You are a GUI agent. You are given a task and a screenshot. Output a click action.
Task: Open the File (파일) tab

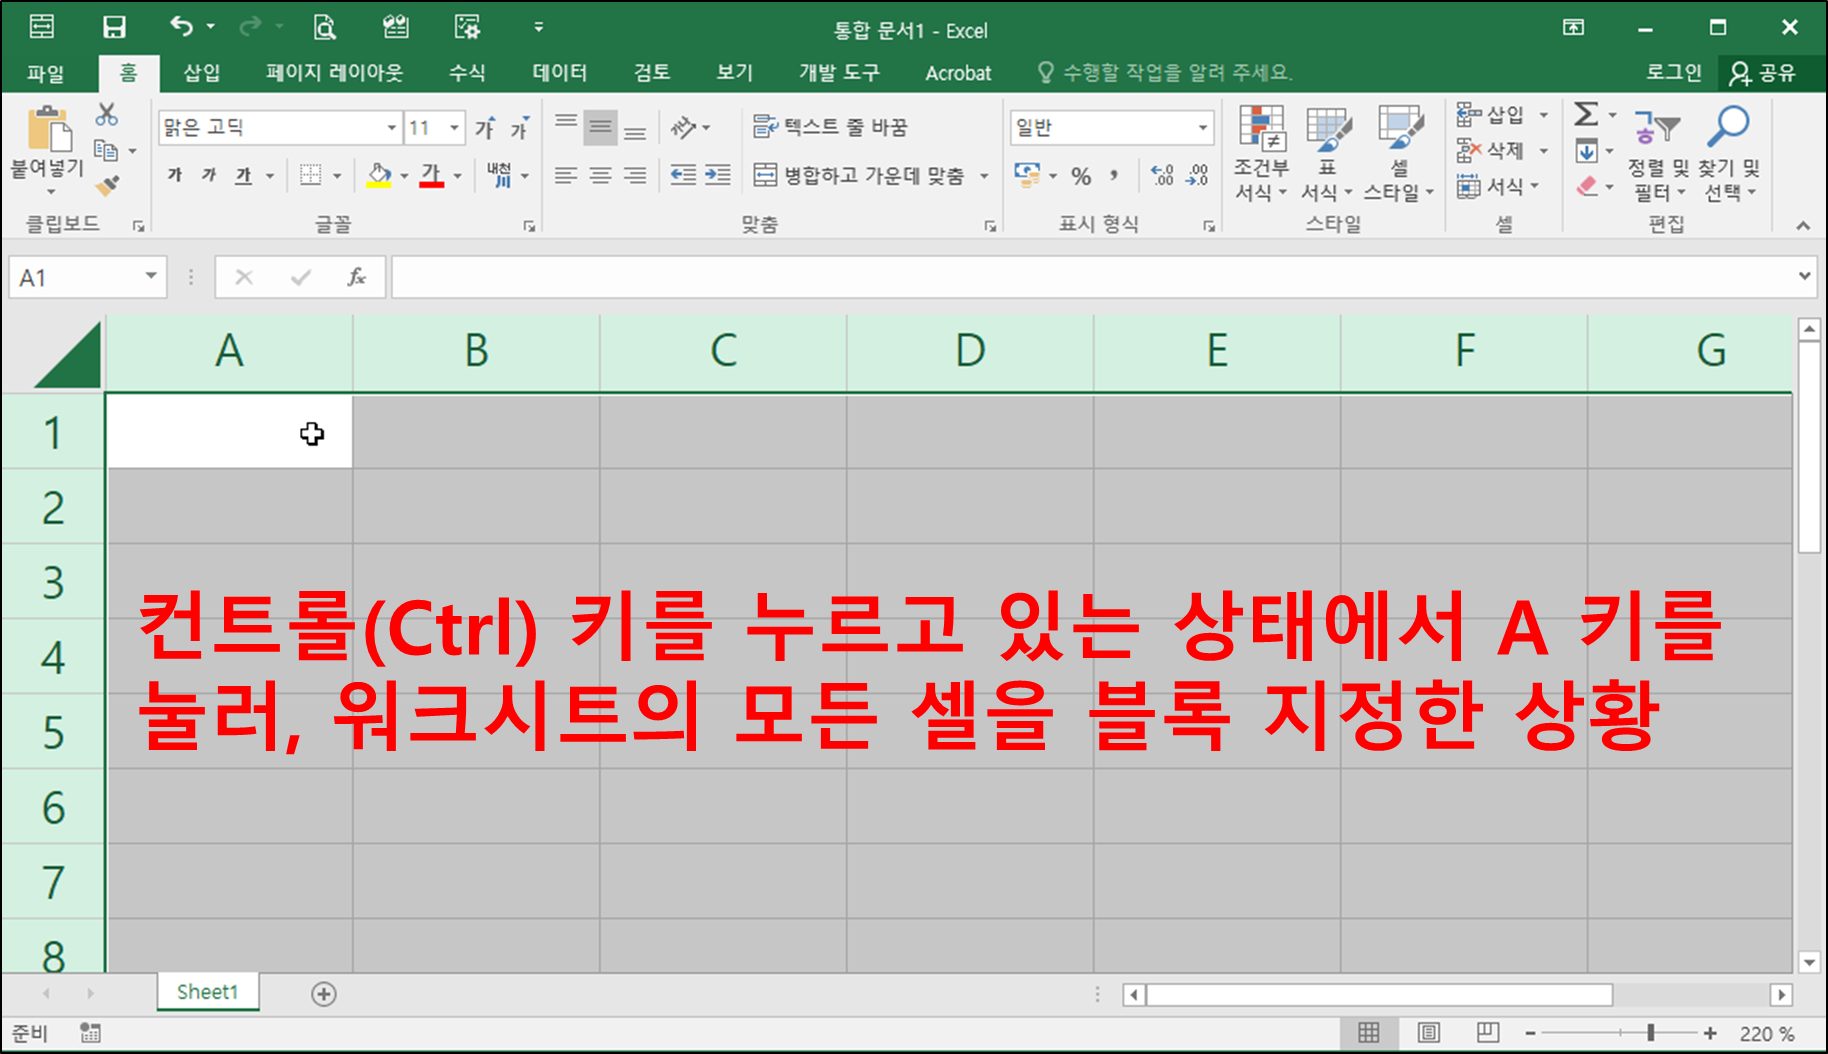[46, 73]
